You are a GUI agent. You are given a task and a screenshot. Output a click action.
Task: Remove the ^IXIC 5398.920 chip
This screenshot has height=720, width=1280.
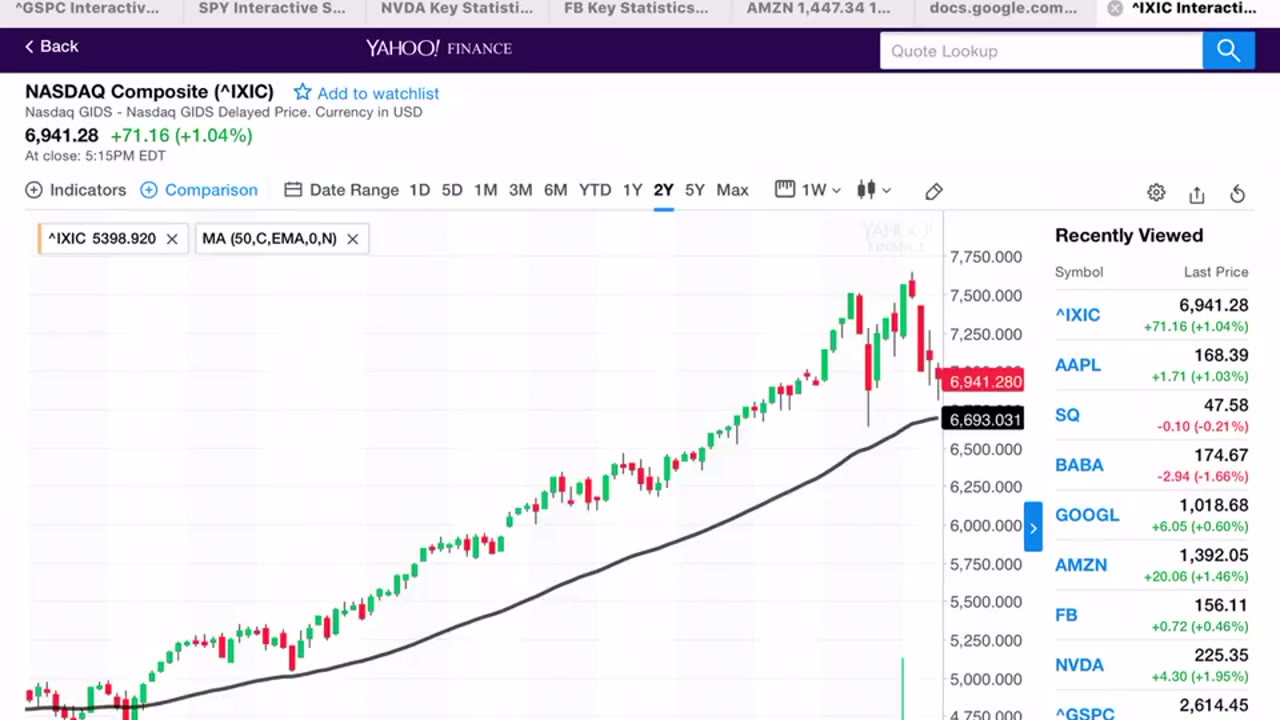tap(172, 239)
